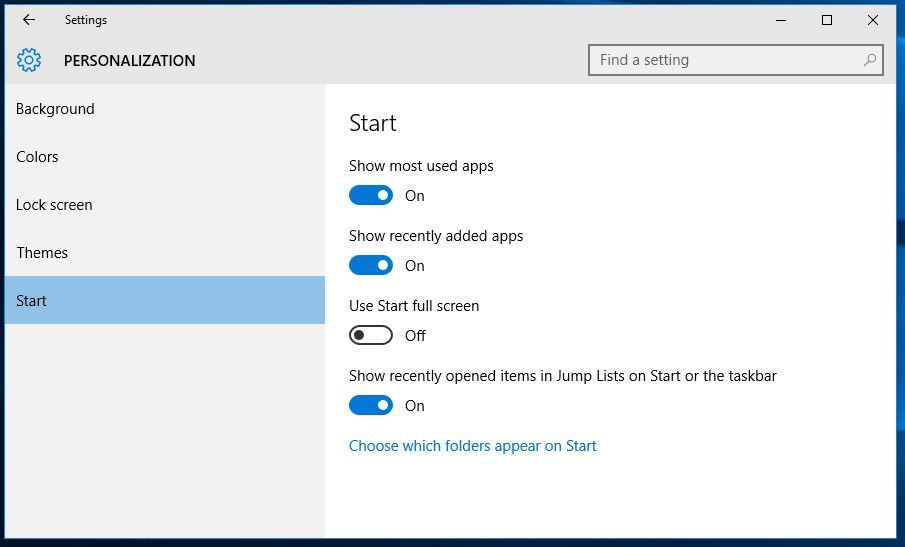
Task: Minimize the Settings window
Action: [x=781, y=20]
